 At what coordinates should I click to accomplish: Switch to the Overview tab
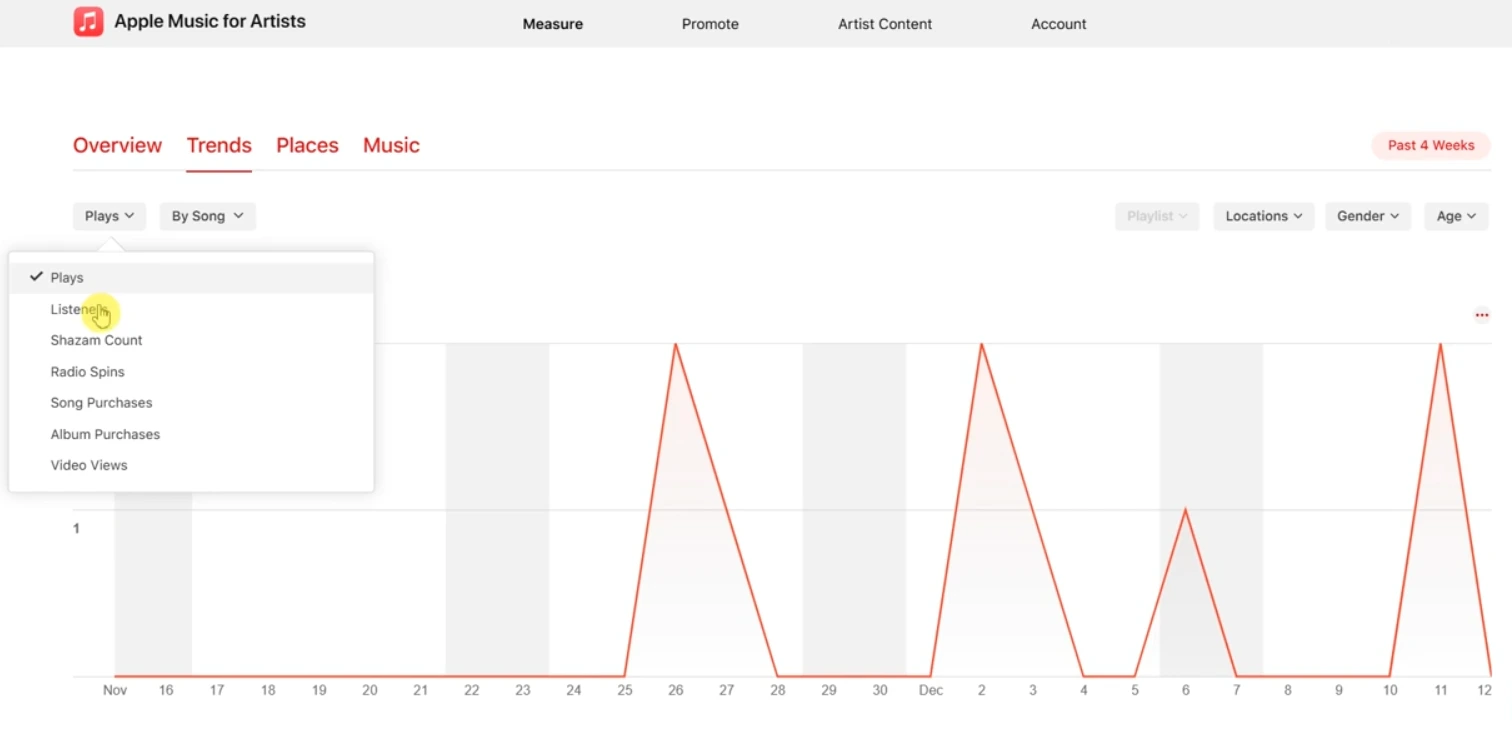pyautogui.click(x=117, y=145)
